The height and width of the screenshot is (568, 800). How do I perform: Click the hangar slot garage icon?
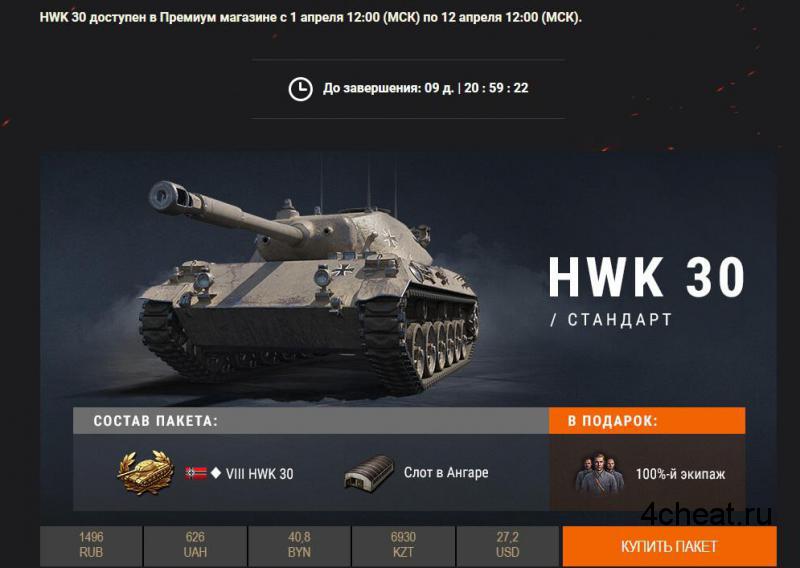coord(369,473)
